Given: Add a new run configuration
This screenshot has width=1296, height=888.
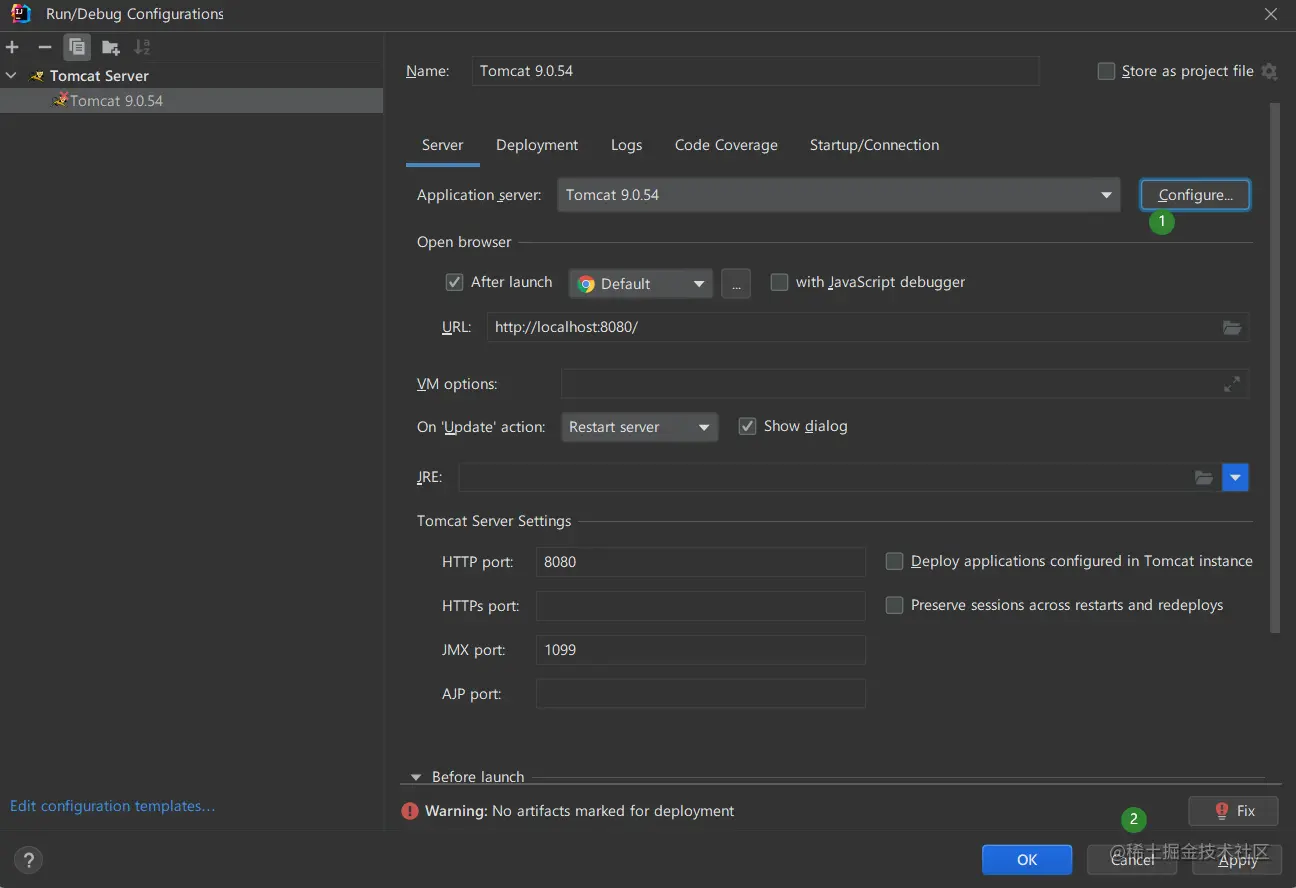Looking at the screenshot, I should 12,47.
